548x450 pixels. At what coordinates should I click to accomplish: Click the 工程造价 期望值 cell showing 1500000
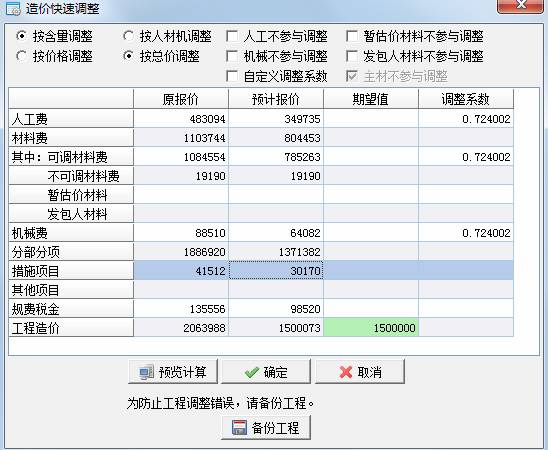click(371, 328)
